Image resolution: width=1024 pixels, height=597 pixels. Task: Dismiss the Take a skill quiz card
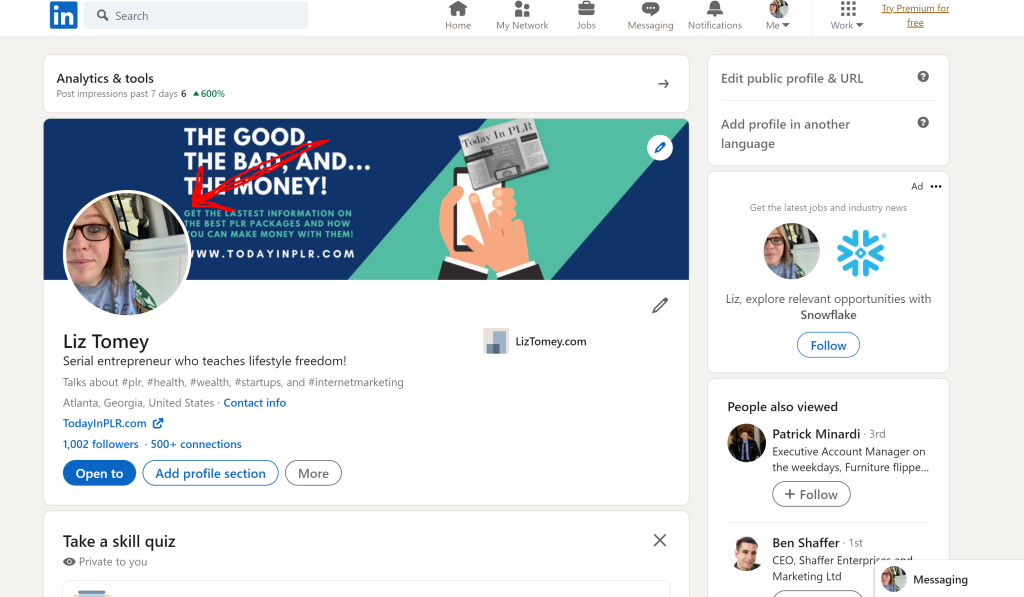pos(660,540)
